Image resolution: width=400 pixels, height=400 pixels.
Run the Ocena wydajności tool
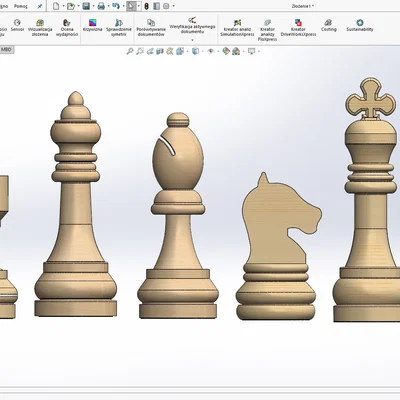67,27
